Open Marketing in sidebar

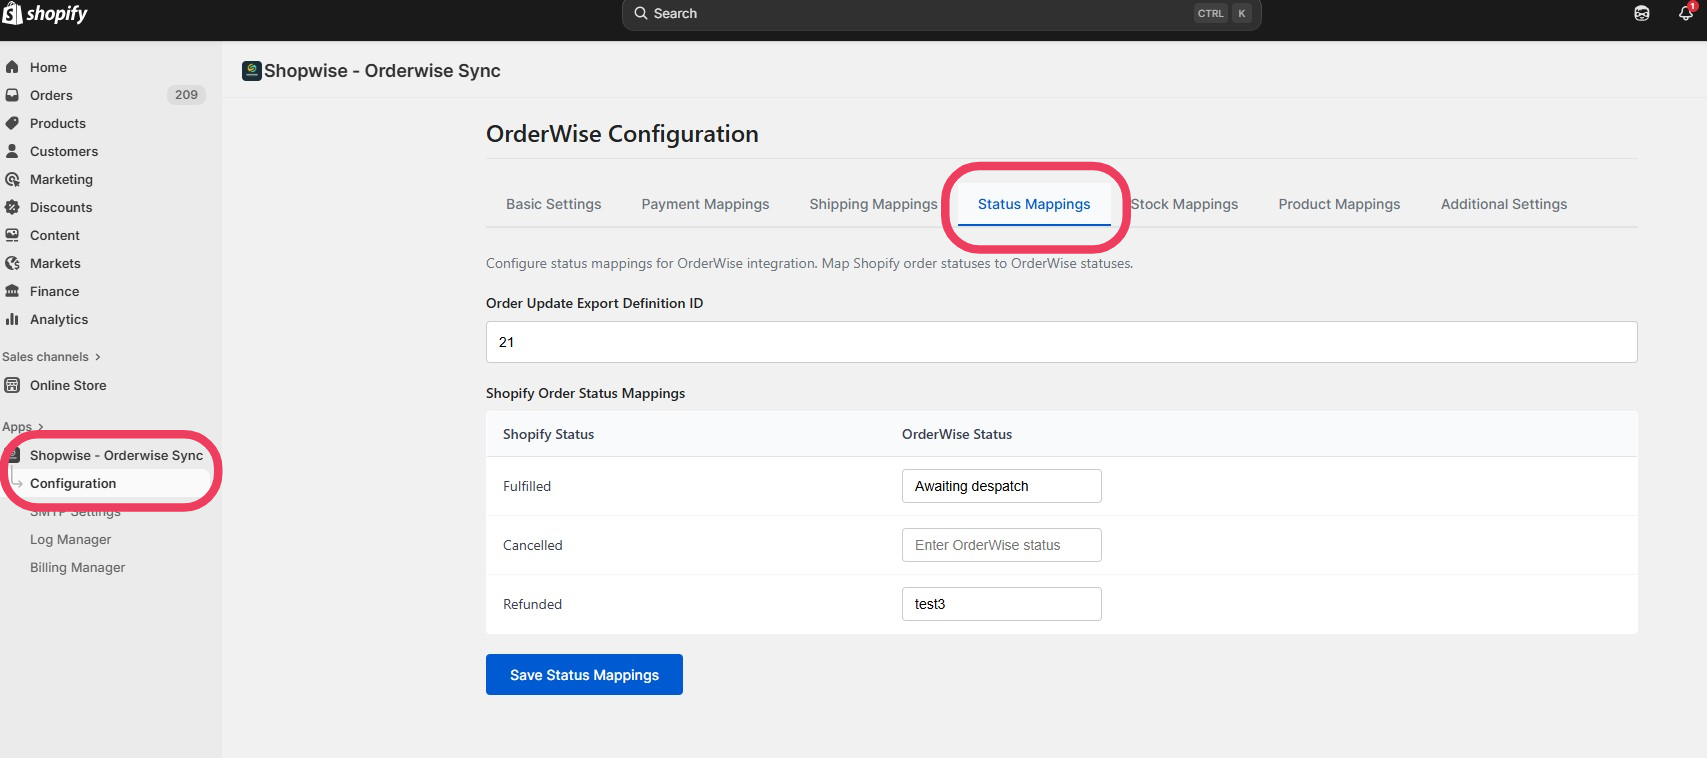[x=61, y=179]
